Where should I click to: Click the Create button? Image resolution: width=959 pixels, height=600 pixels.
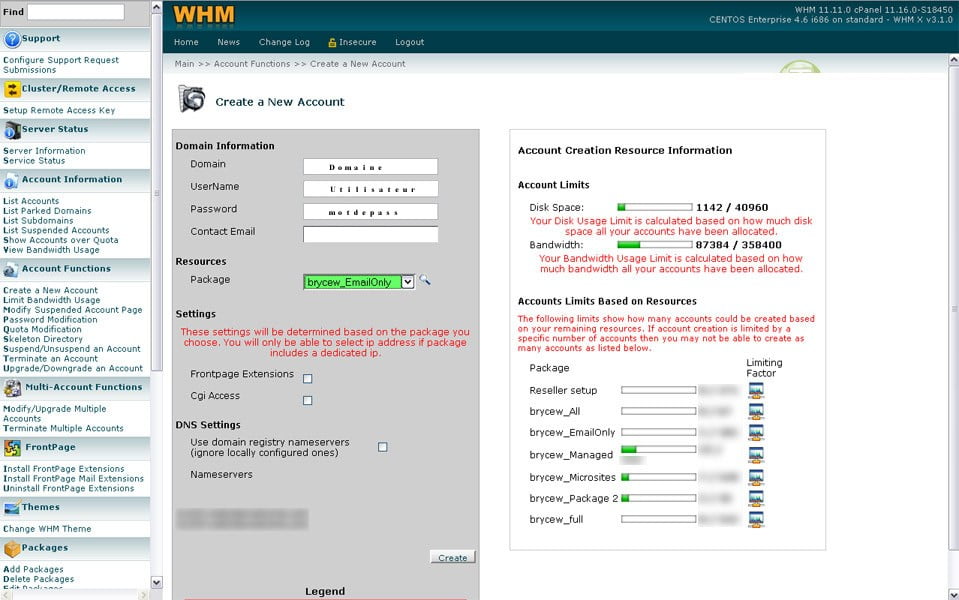pos(453,557)
